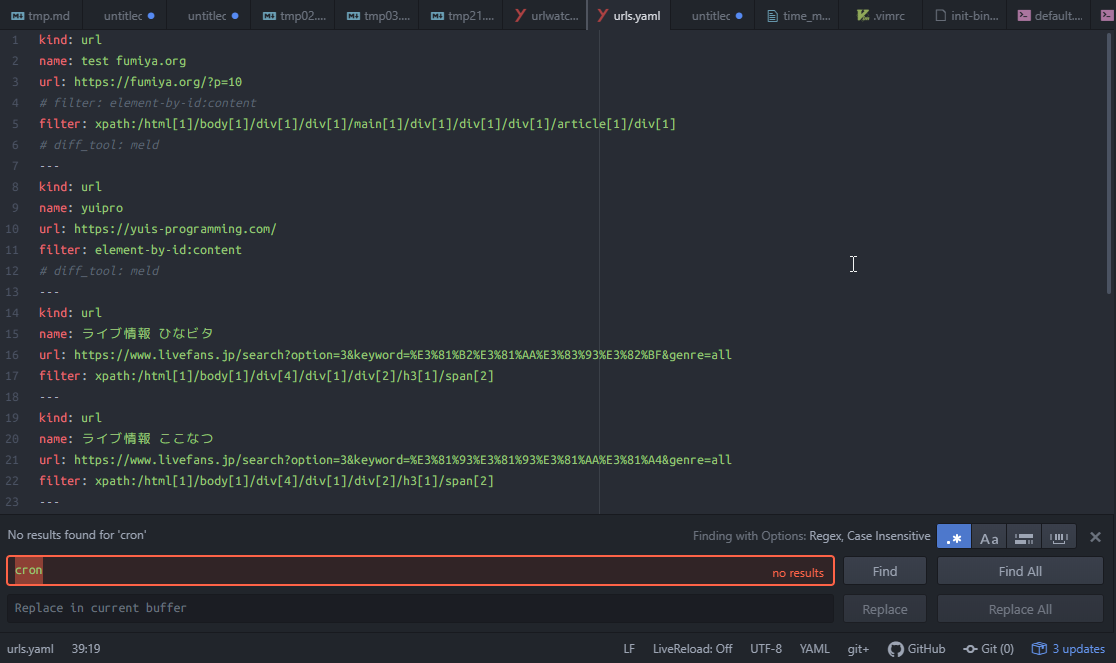Viewport: 1116px width, 663px height.
Task: Toggle case-sensitive matching (Aa)
Action: pyautogui.click(x=988, y=537)
